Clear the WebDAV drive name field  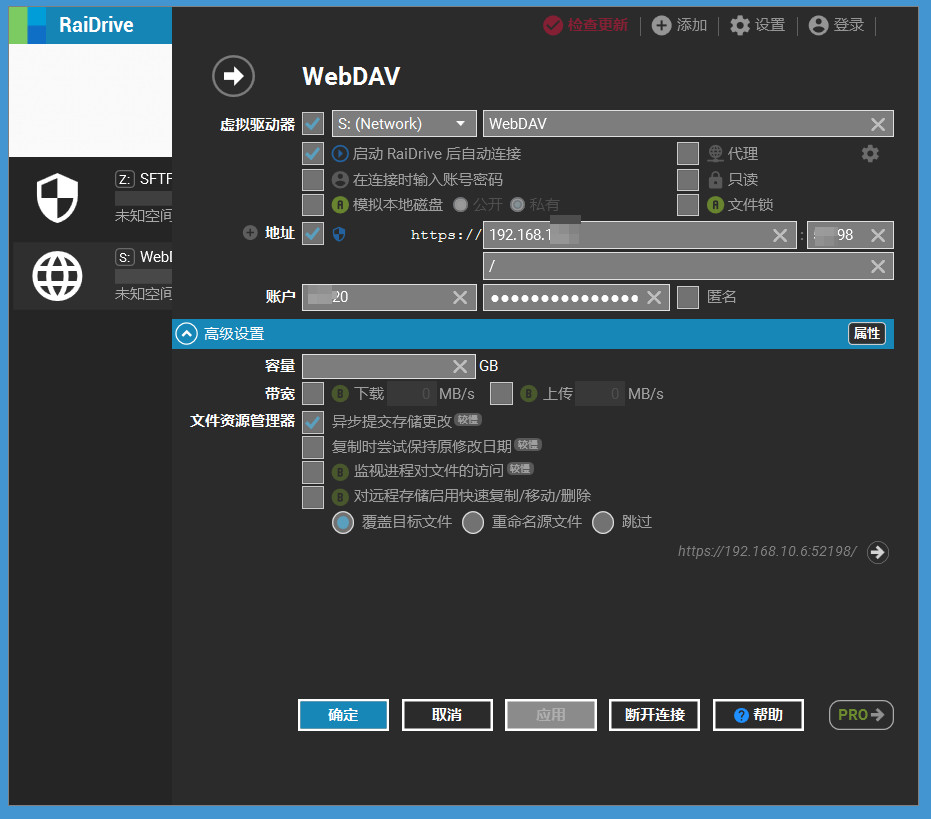coord(878,124)
